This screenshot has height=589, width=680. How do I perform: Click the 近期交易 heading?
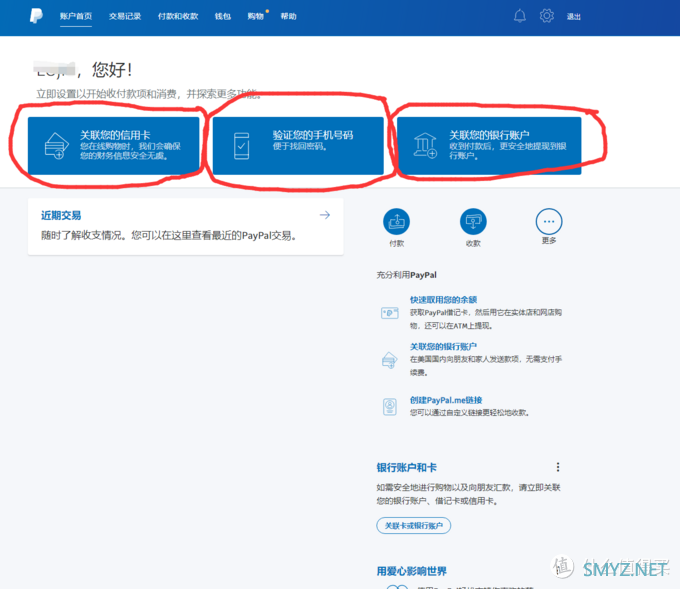pos(61,216)
